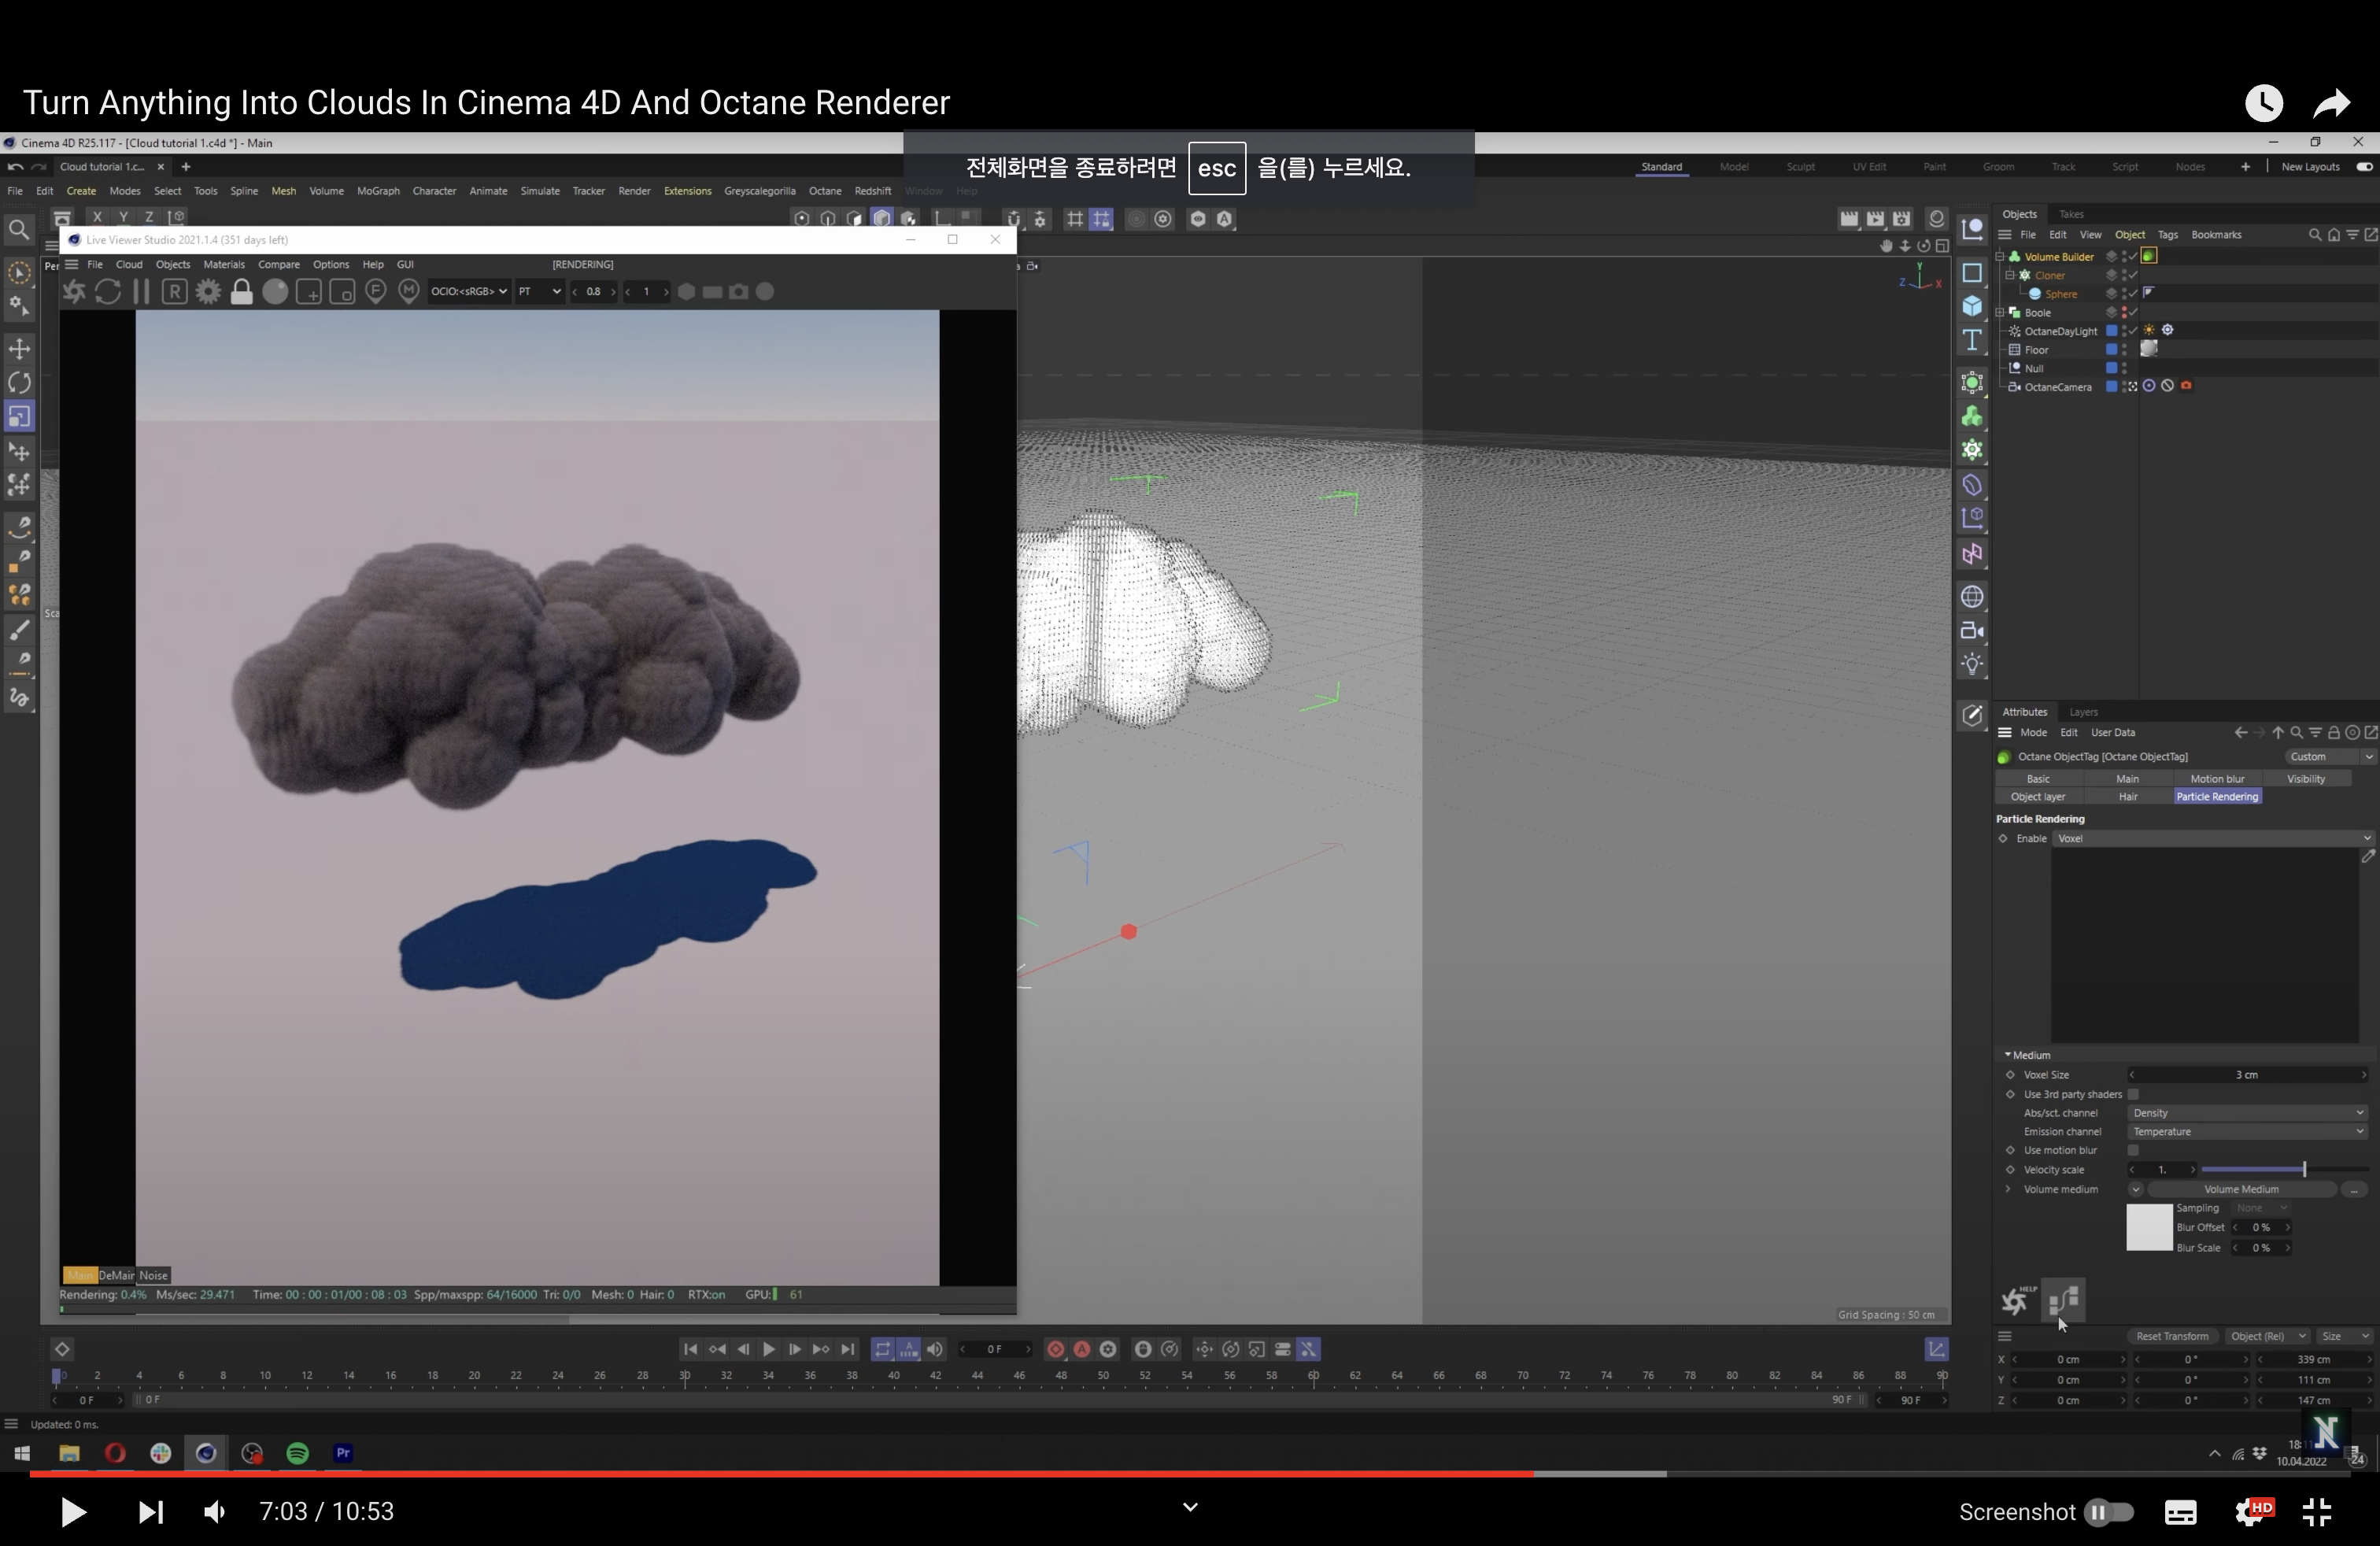Click the Reset Transform button
2380x1546 pixels.
[2172, 1336]
